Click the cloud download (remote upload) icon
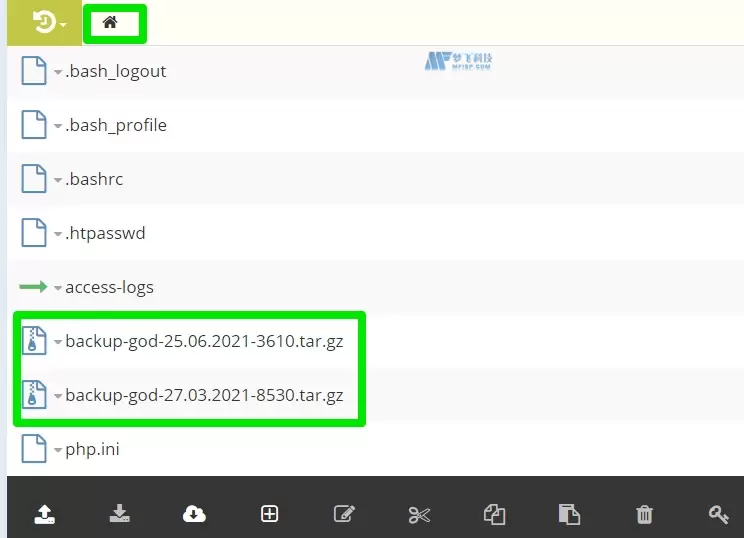 194,514
